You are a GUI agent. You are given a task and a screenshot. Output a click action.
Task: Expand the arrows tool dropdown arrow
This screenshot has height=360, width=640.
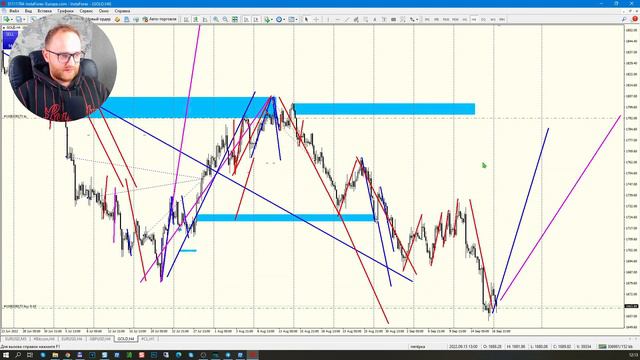tap(417, 19)
